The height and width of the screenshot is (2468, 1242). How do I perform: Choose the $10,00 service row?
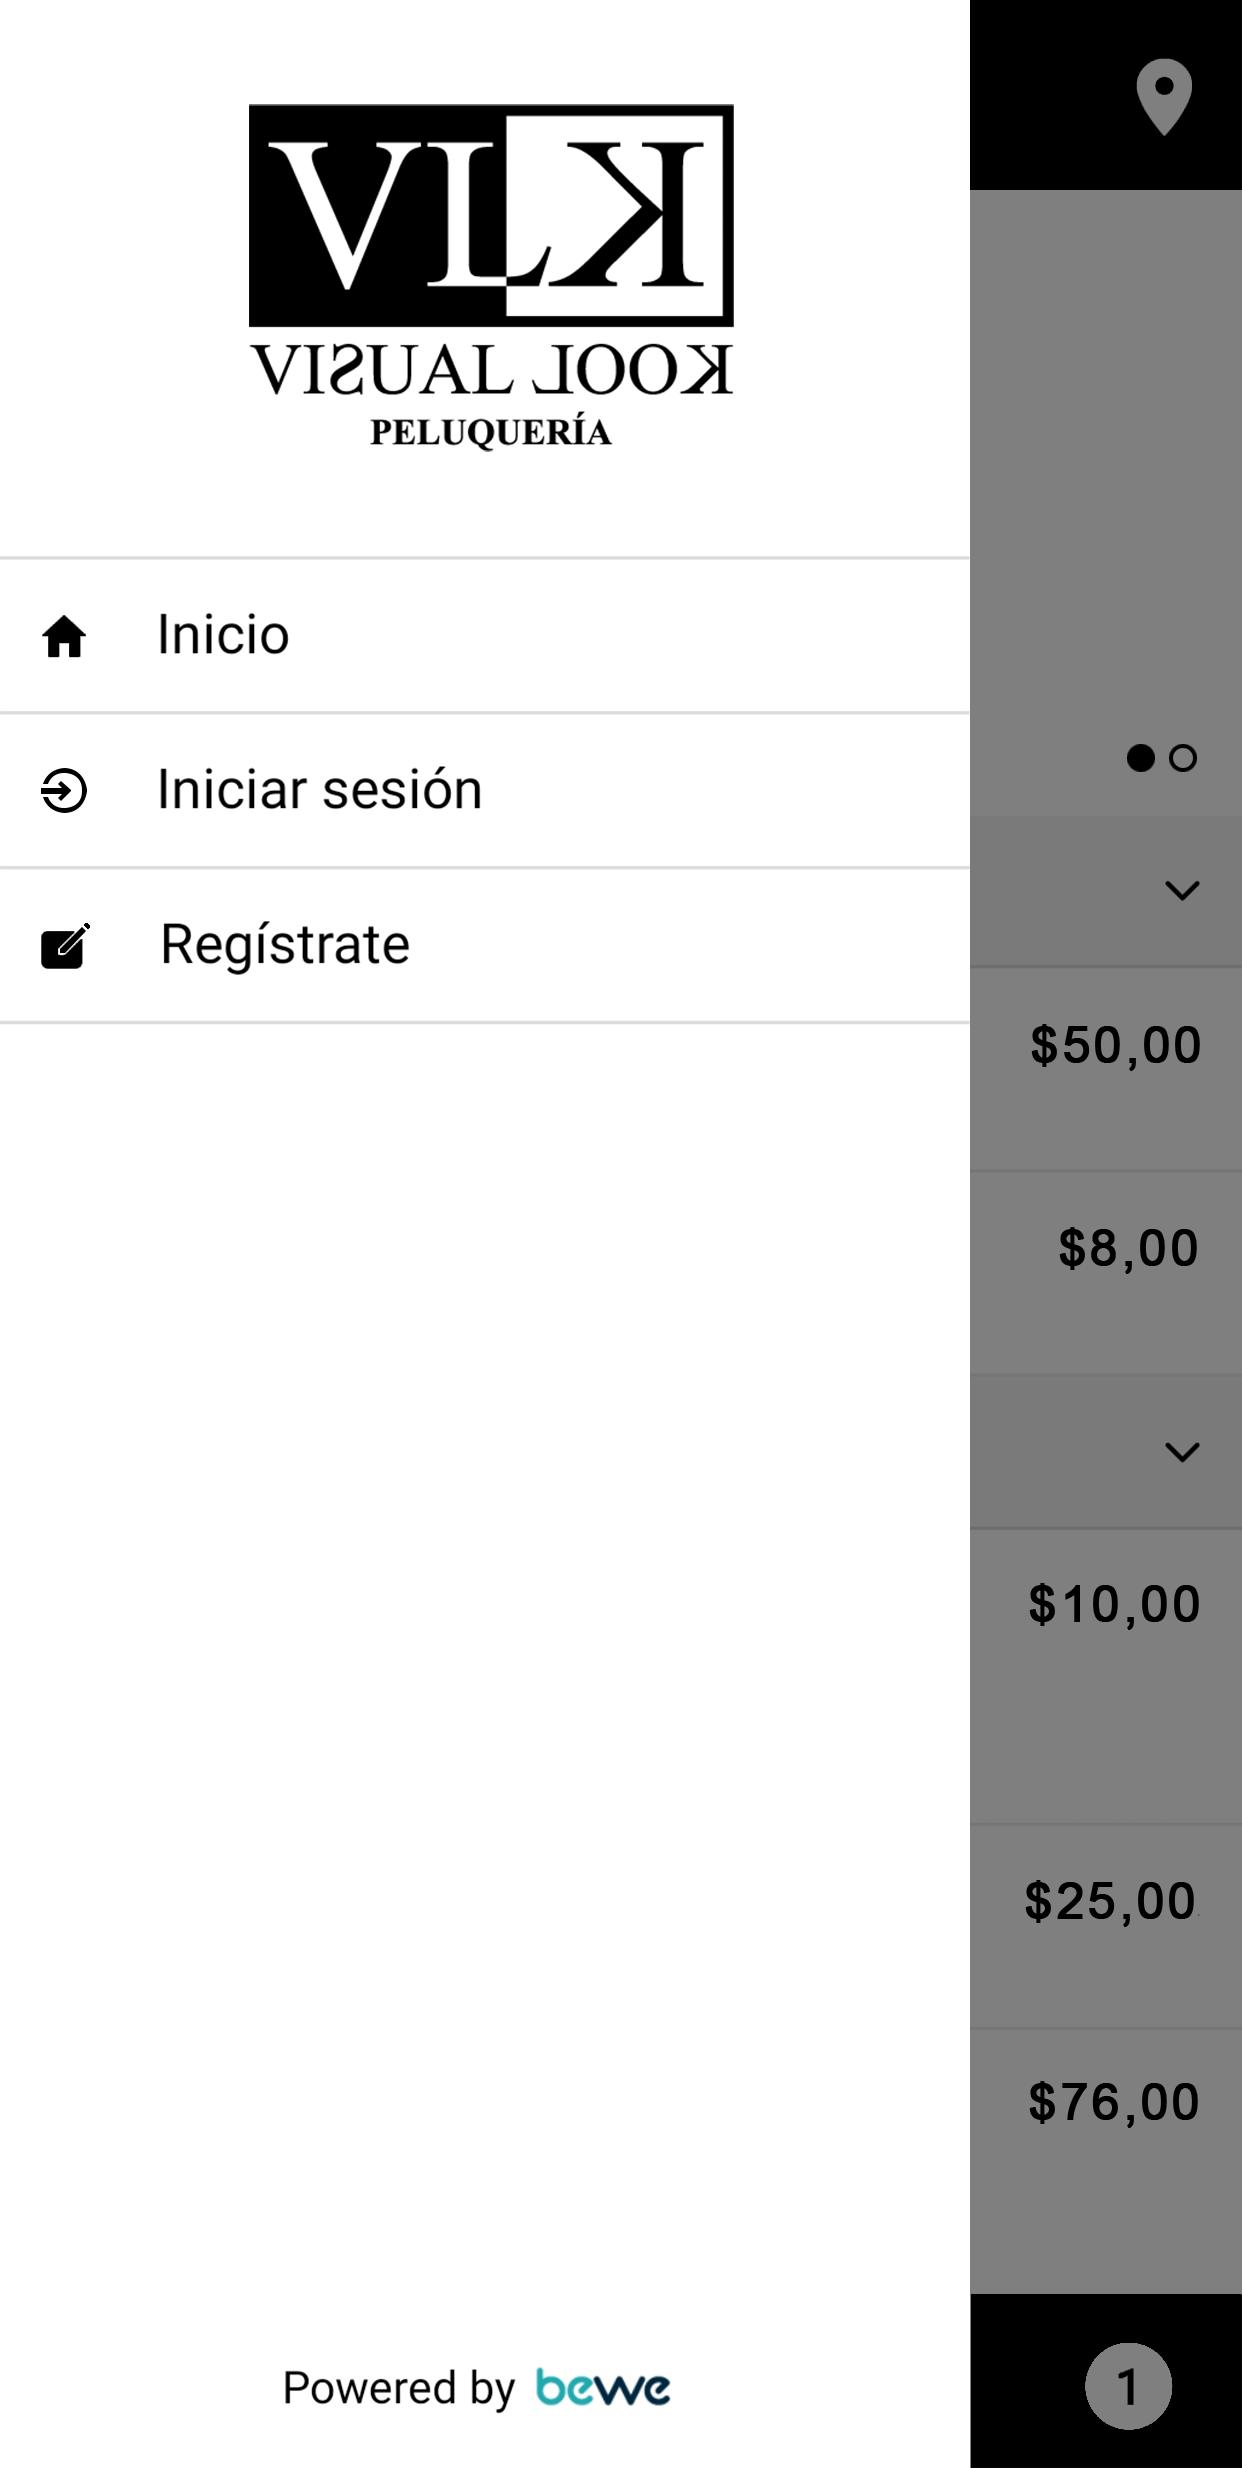[x=1106, y=1676]
